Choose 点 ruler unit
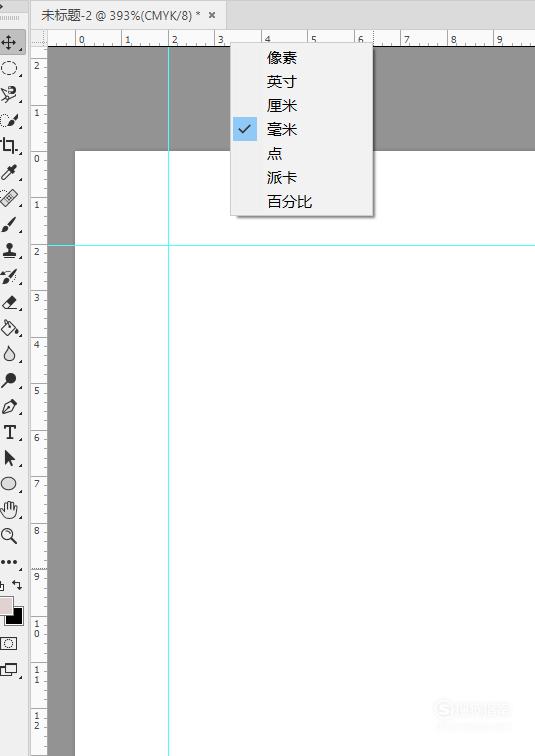 click(302, 153)
